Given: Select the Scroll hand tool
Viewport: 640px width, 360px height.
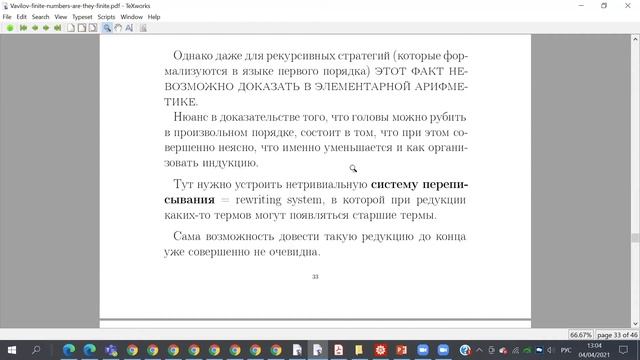Looking at the screenshot, I should click(118, 28).
